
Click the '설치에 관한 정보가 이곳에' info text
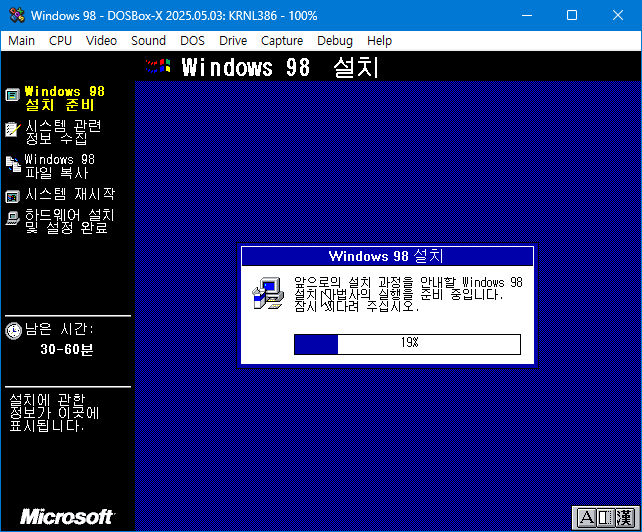coord(54,412)
